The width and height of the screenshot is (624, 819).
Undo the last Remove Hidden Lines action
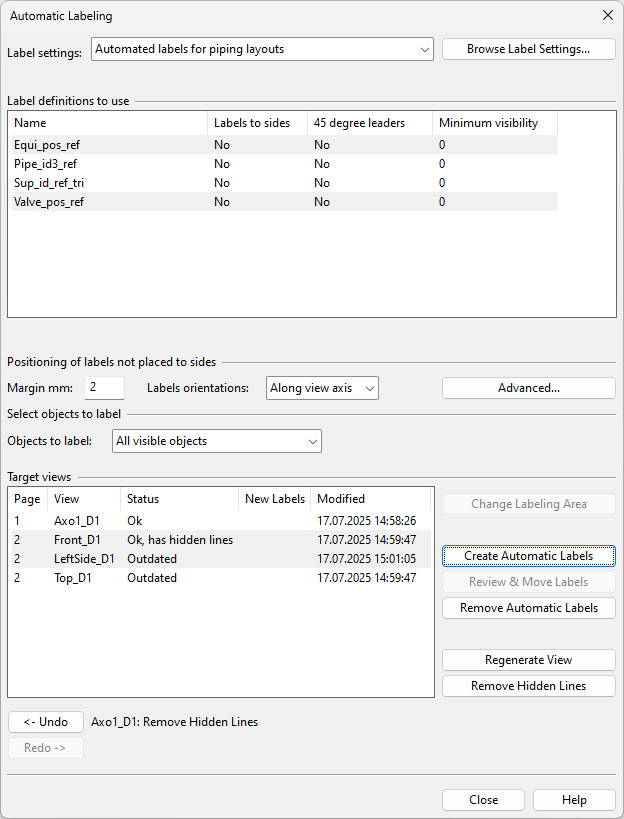click(46, 722)
